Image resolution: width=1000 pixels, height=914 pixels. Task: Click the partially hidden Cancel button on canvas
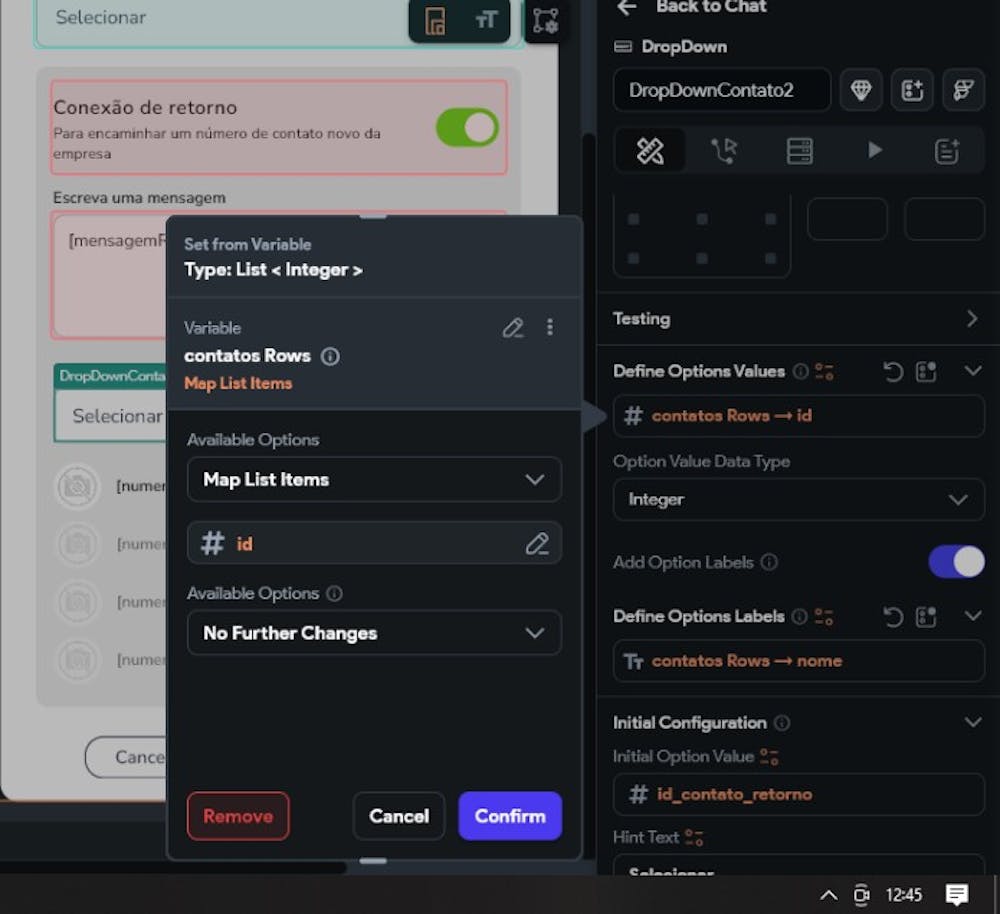(x=126, y=757)
